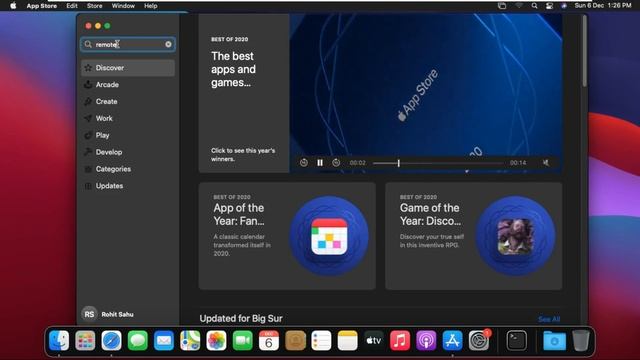Open Updates in sidebar
The width and height of the screenshot is (640, 360).
(x=128, y=186)
